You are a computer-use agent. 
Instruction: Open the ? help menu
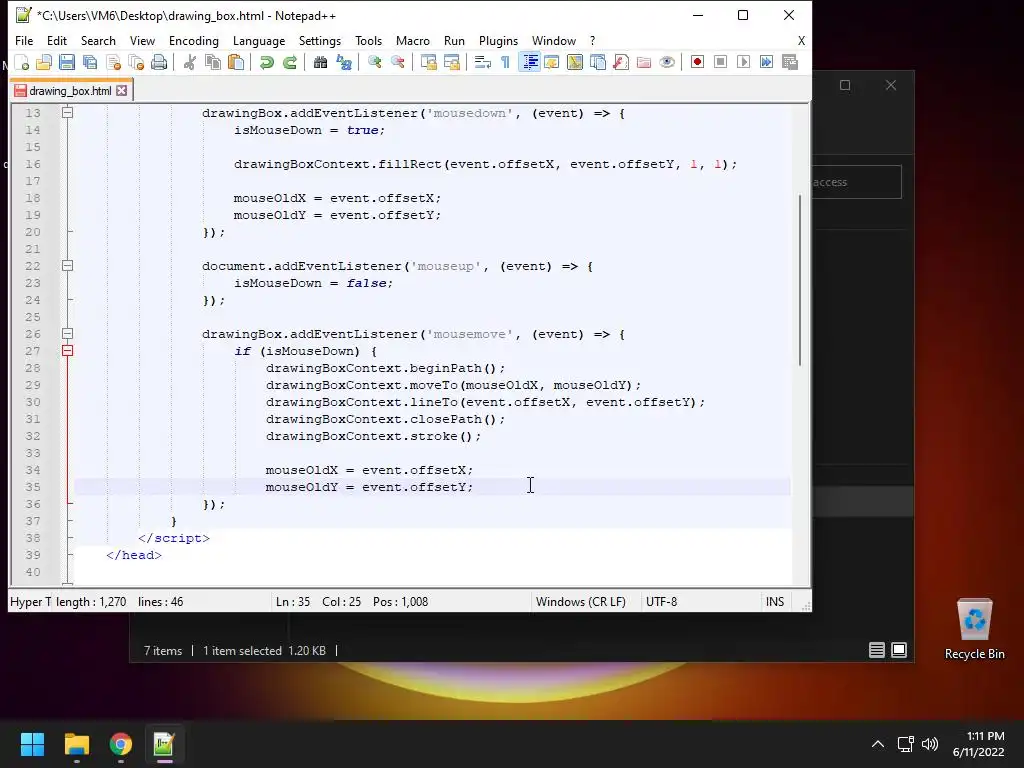point(592,40)
